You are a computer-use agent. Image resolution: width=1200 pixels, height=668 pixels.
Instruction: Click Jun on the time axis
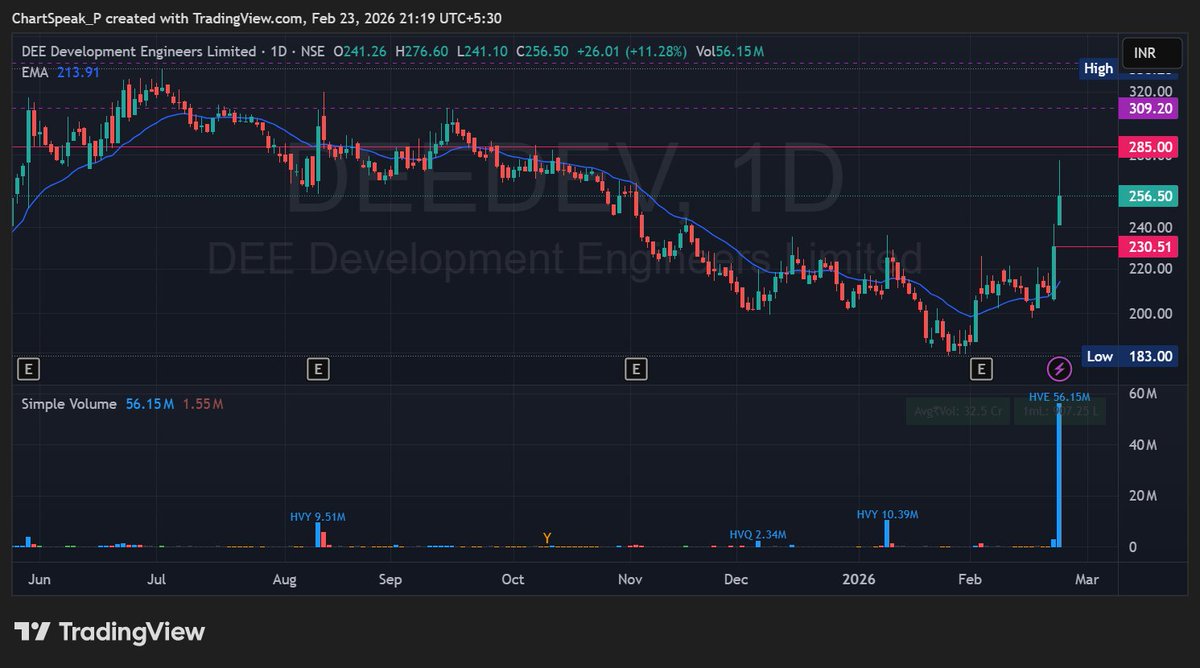point(41,579)
